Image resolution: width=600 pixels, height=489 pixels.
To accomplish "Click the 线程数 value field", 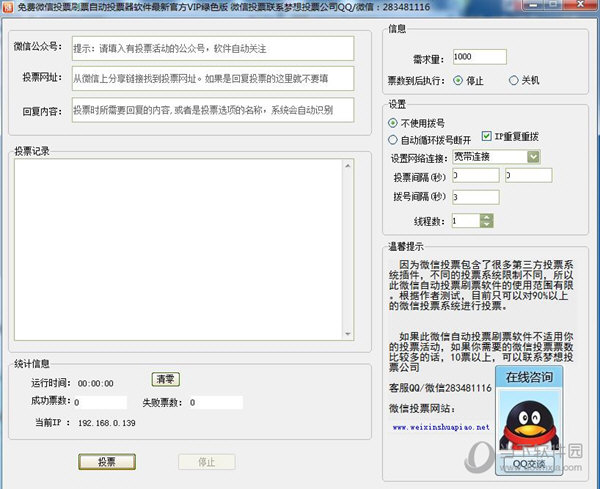I will point(466,221).
